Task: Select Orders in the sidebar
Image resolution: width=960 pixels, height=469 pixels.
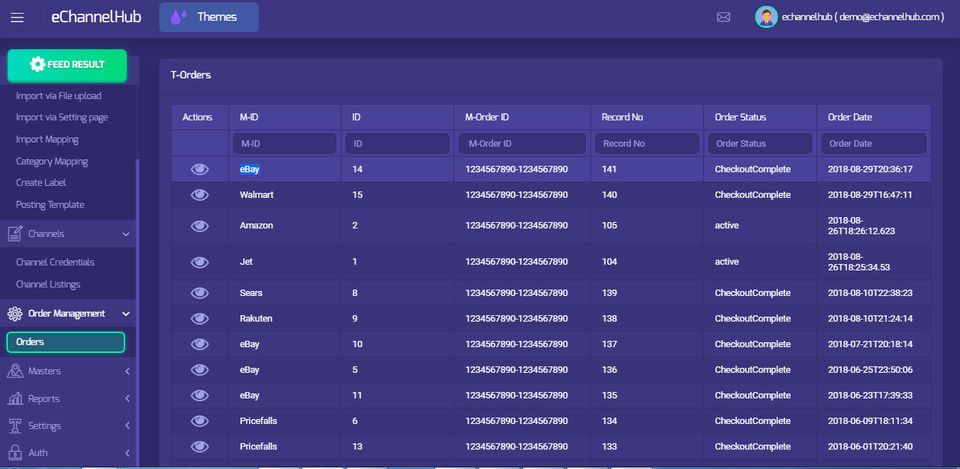Action: [x=66, y=342]
